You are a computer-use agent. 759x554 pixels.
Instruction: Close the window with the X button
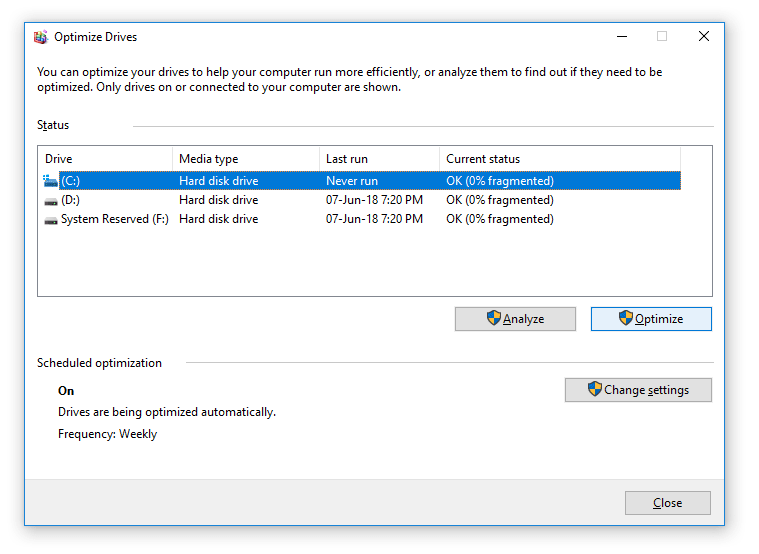[704, 36]
